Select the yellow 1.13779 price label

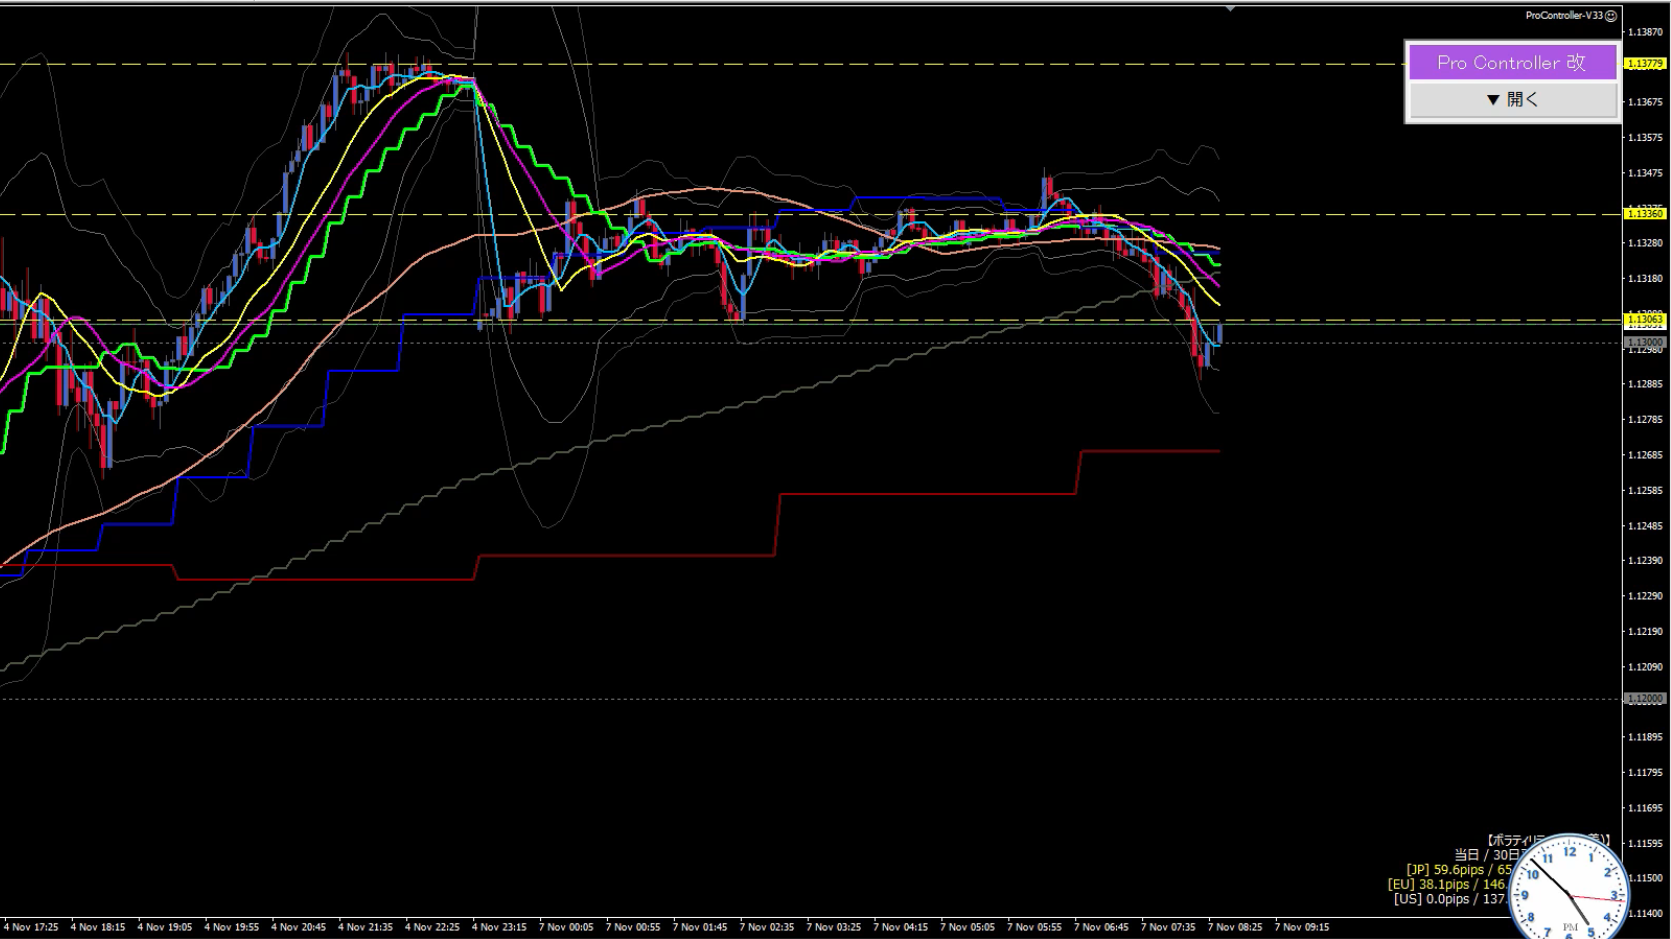click(x=1644, y=64)
